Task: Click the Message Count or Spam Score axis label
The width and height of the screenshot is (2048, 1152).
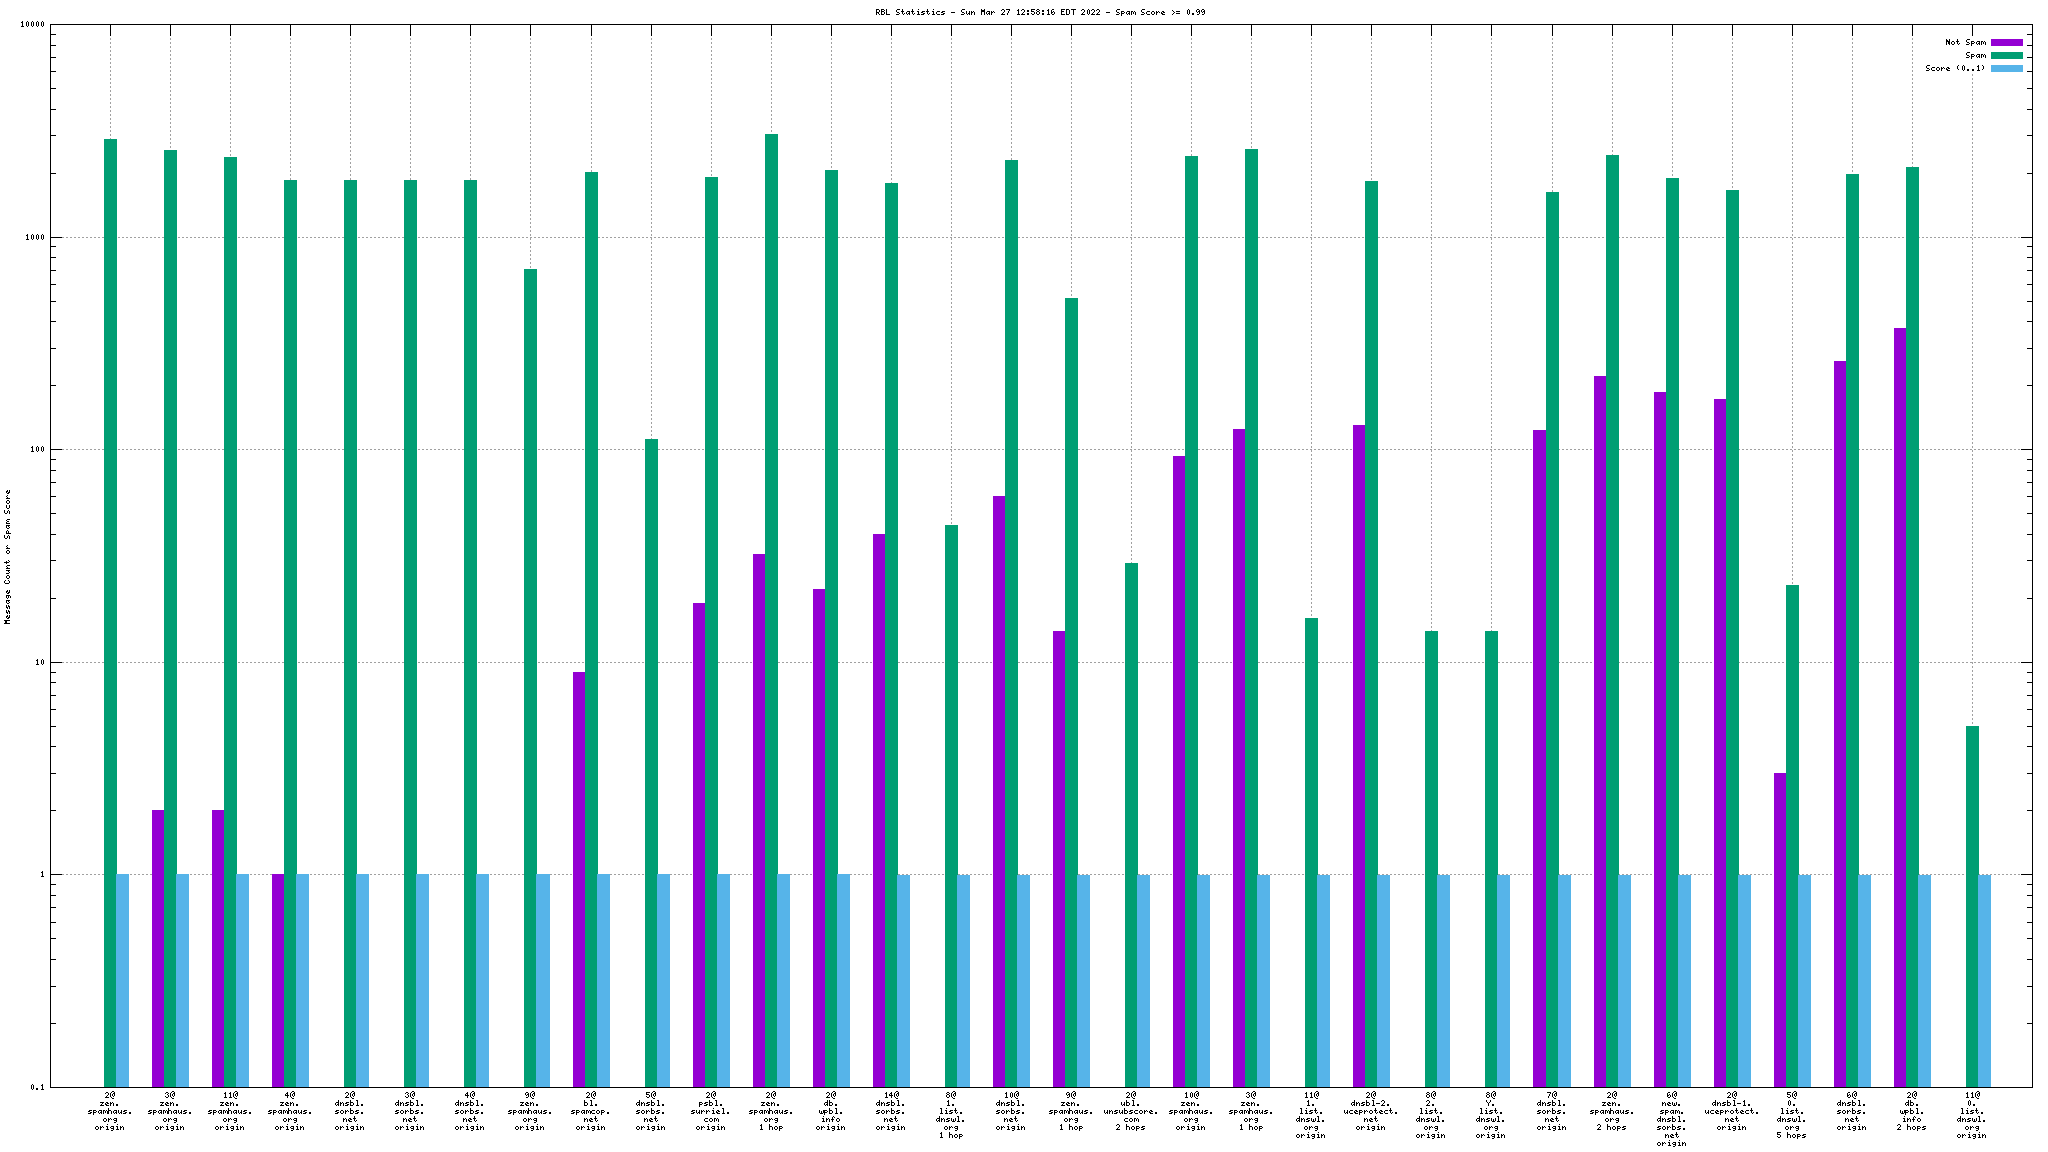Action: (8, 557)
